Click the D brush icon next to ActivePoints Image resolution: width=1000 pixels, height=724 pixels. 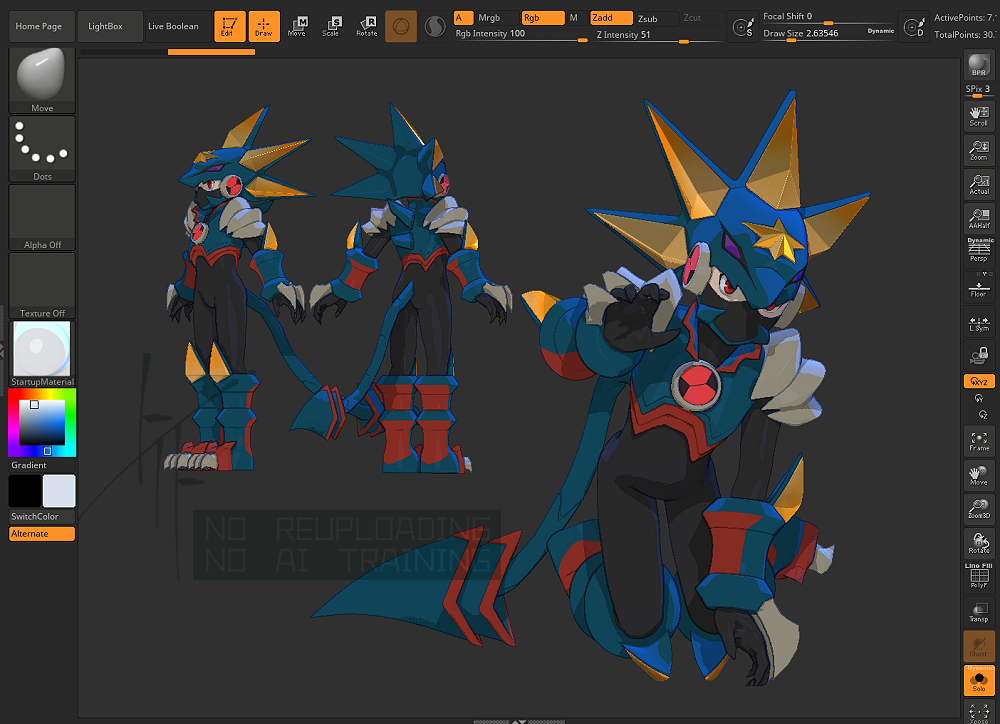coord(914,27)
